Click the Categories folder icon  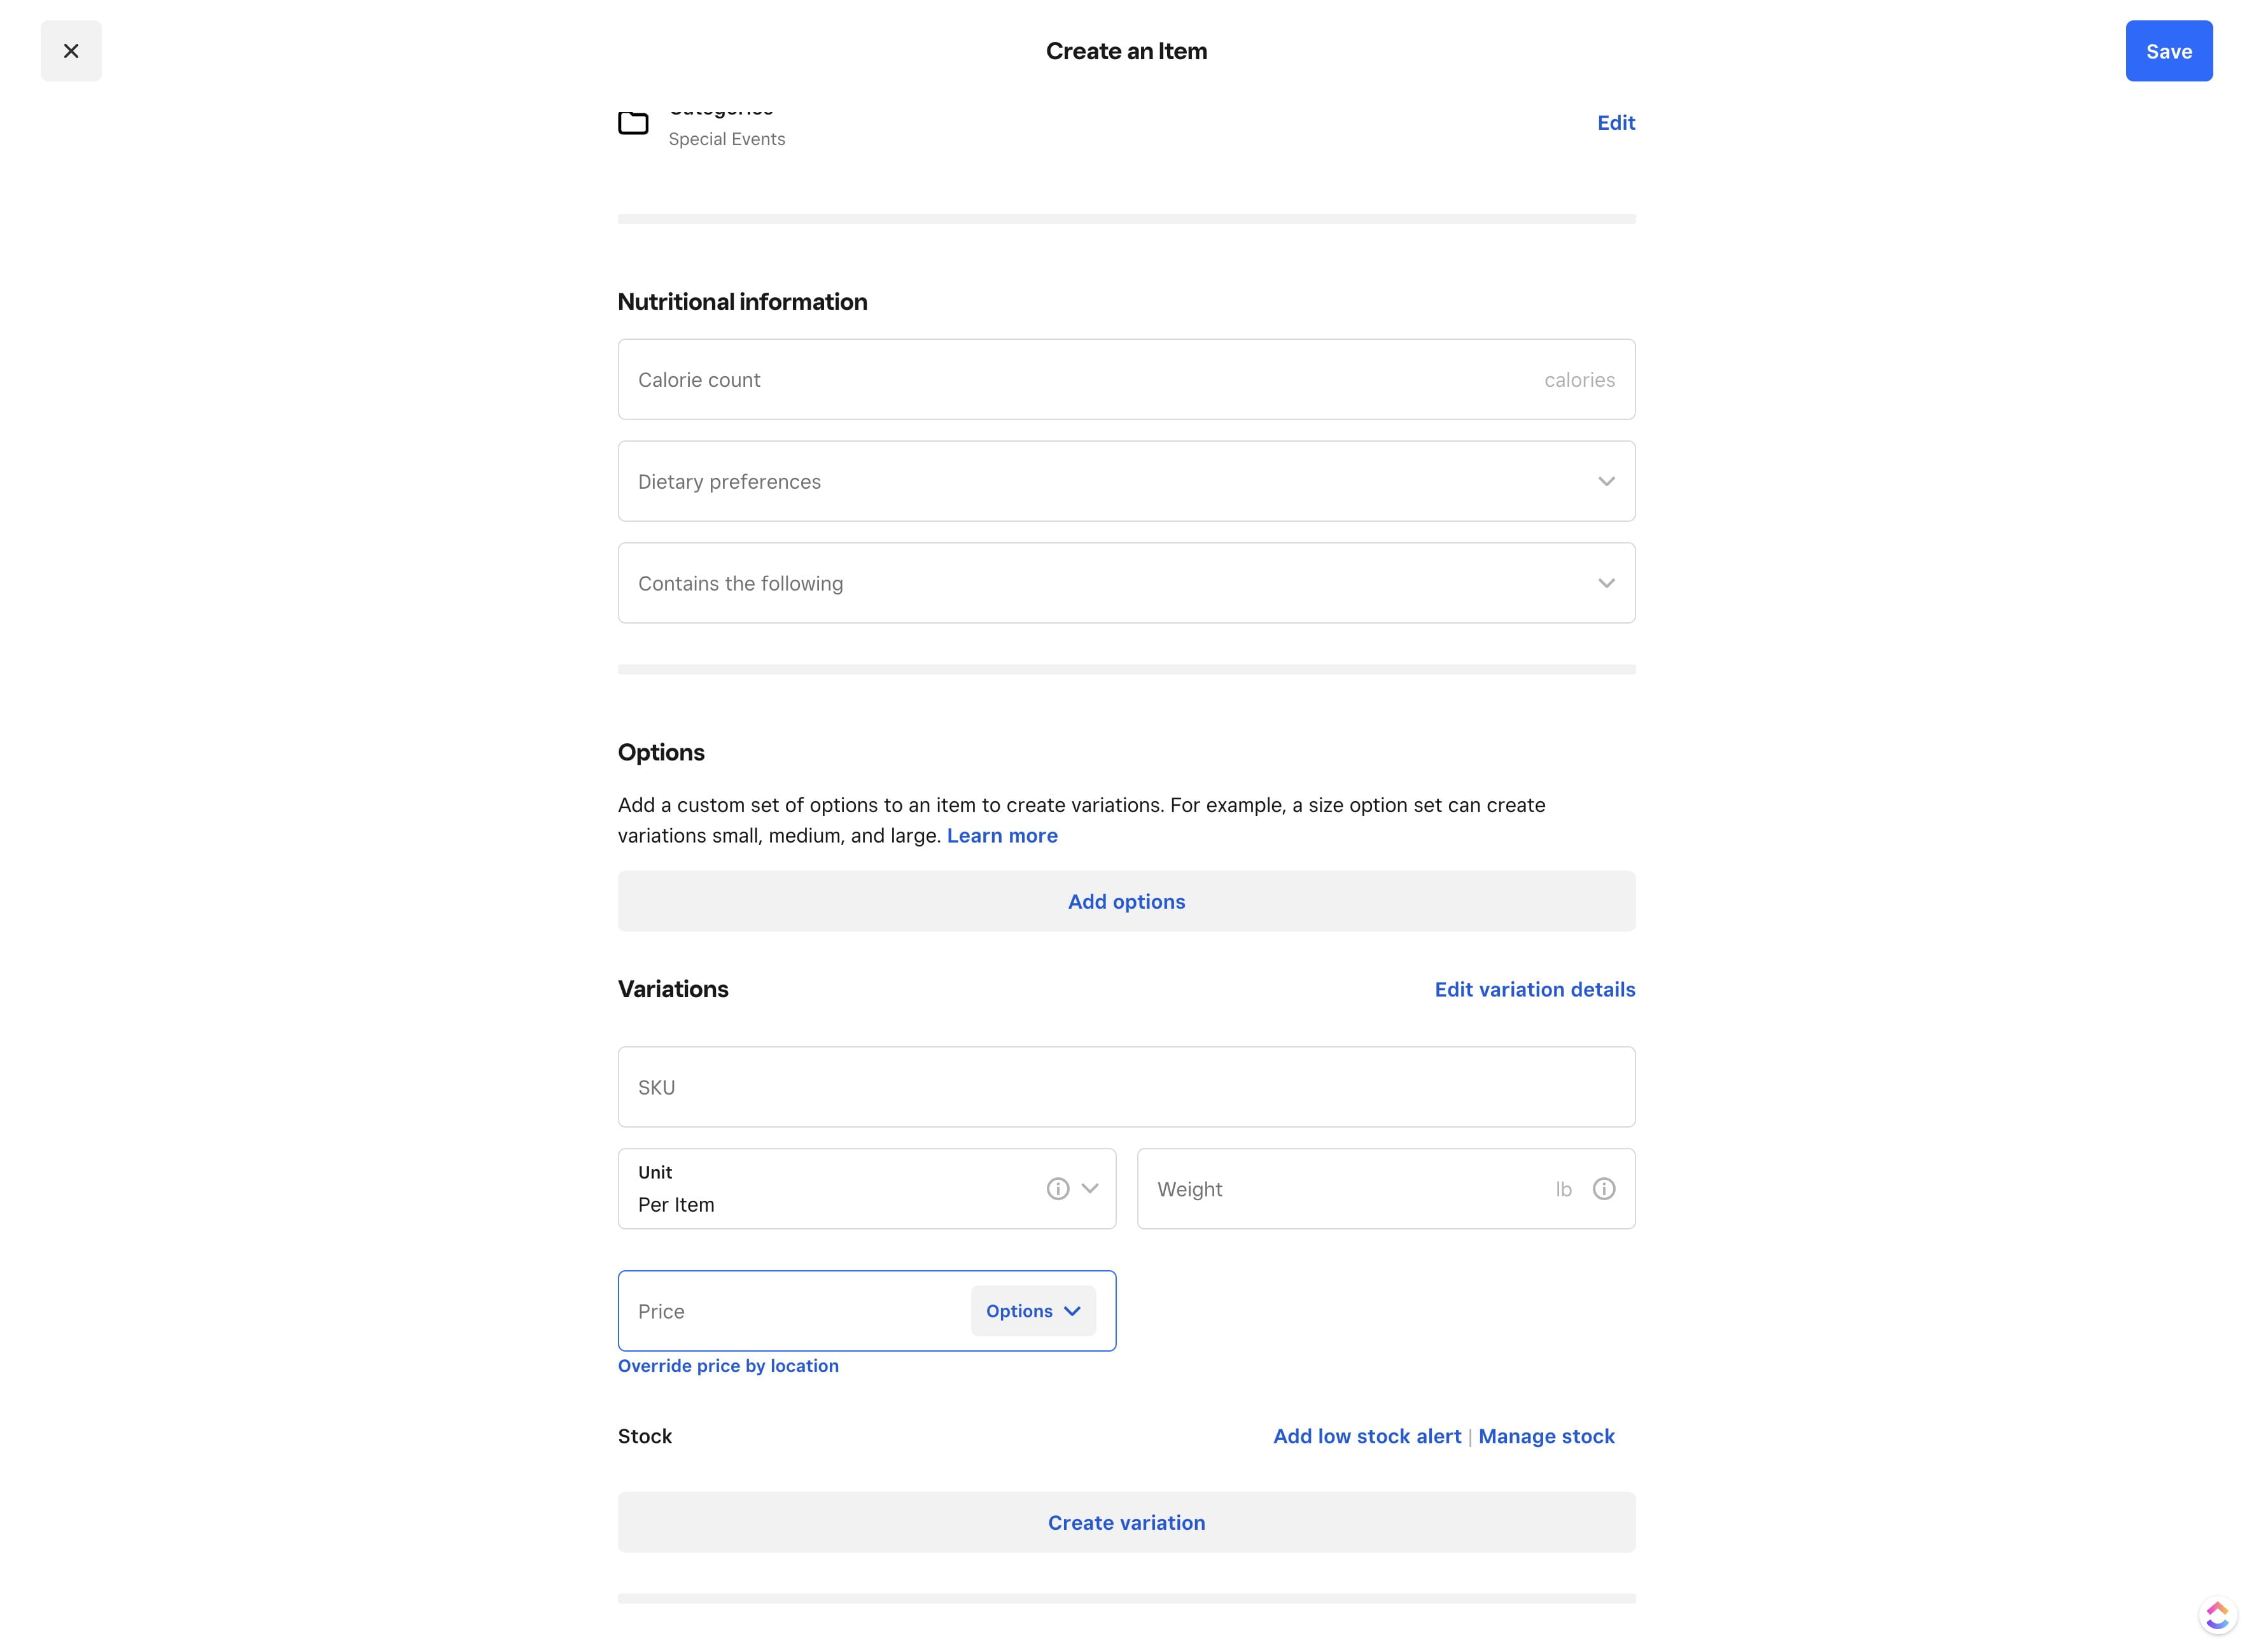[x=633, y=123]
